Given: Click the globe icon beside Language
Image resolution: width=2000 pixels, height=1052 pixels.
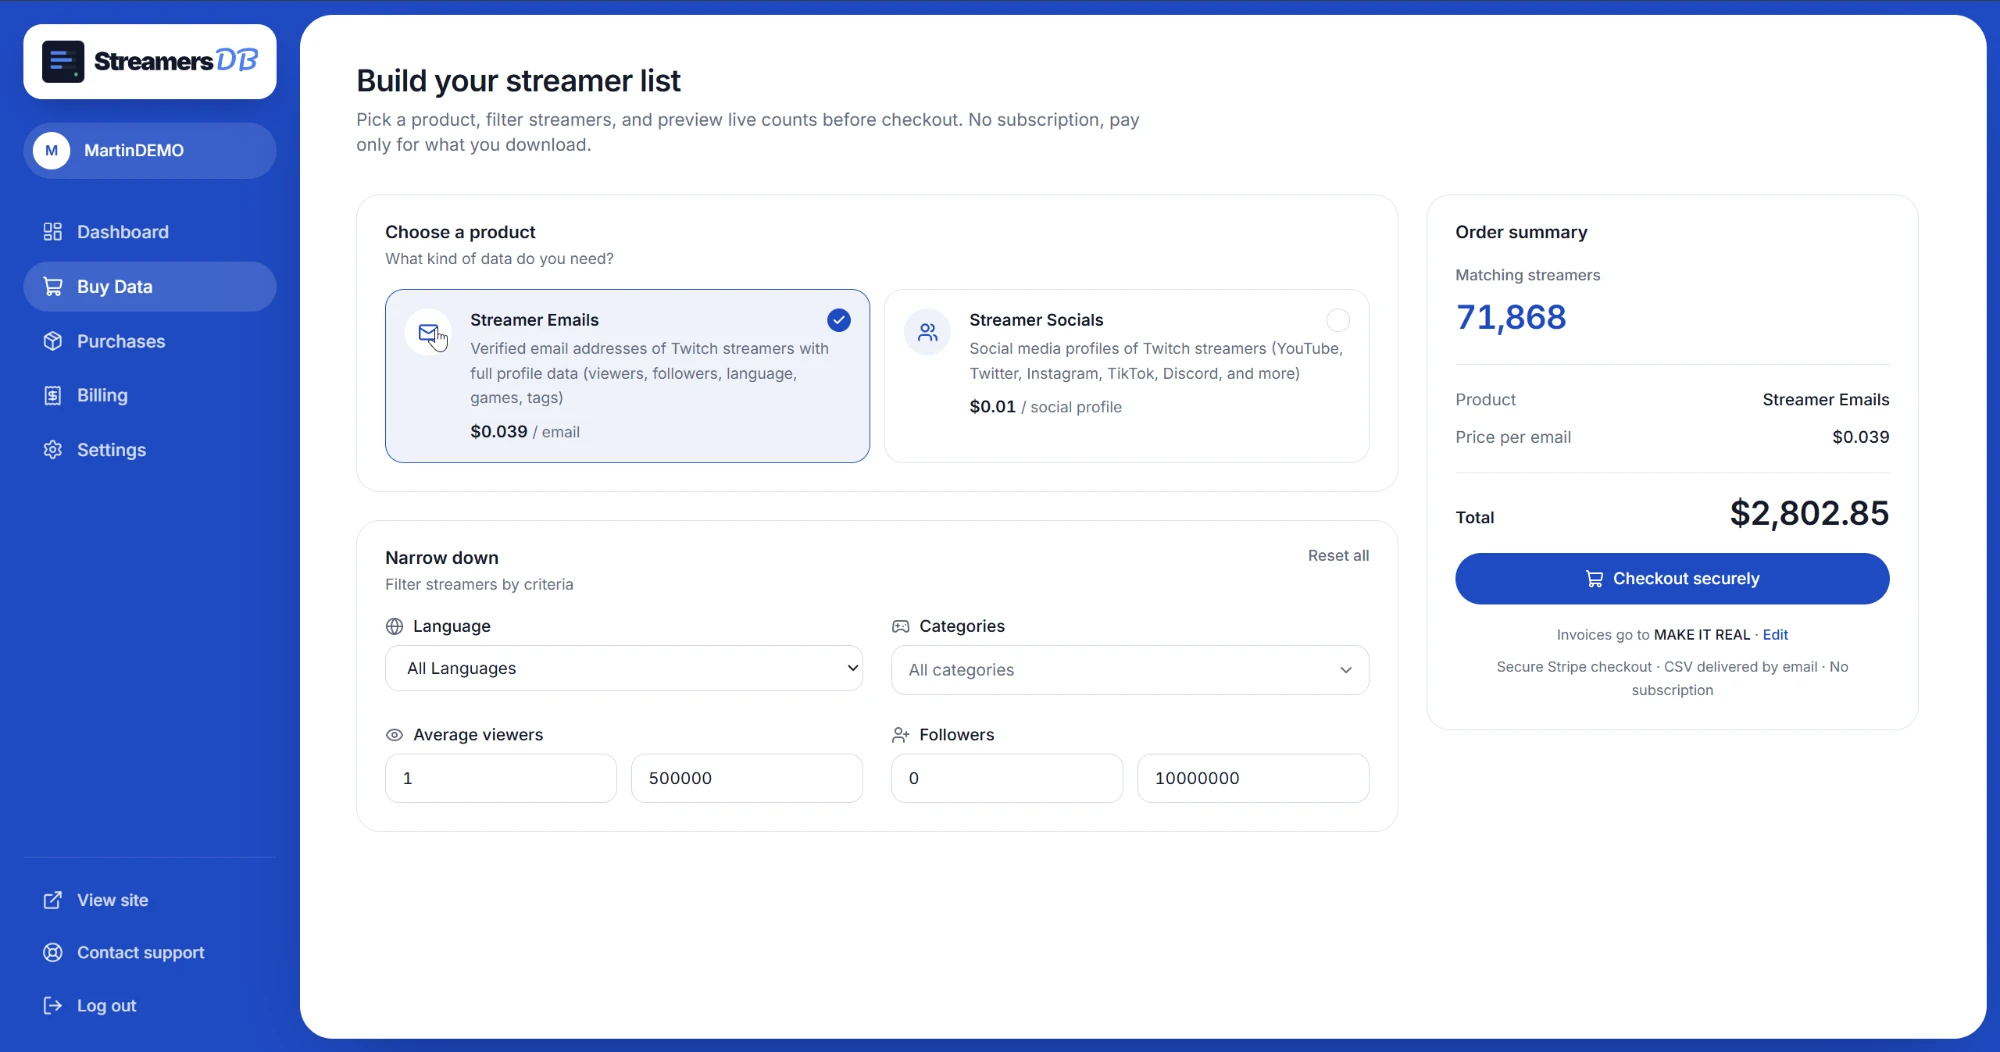Looking at the screenshot, I should point(395,627).
